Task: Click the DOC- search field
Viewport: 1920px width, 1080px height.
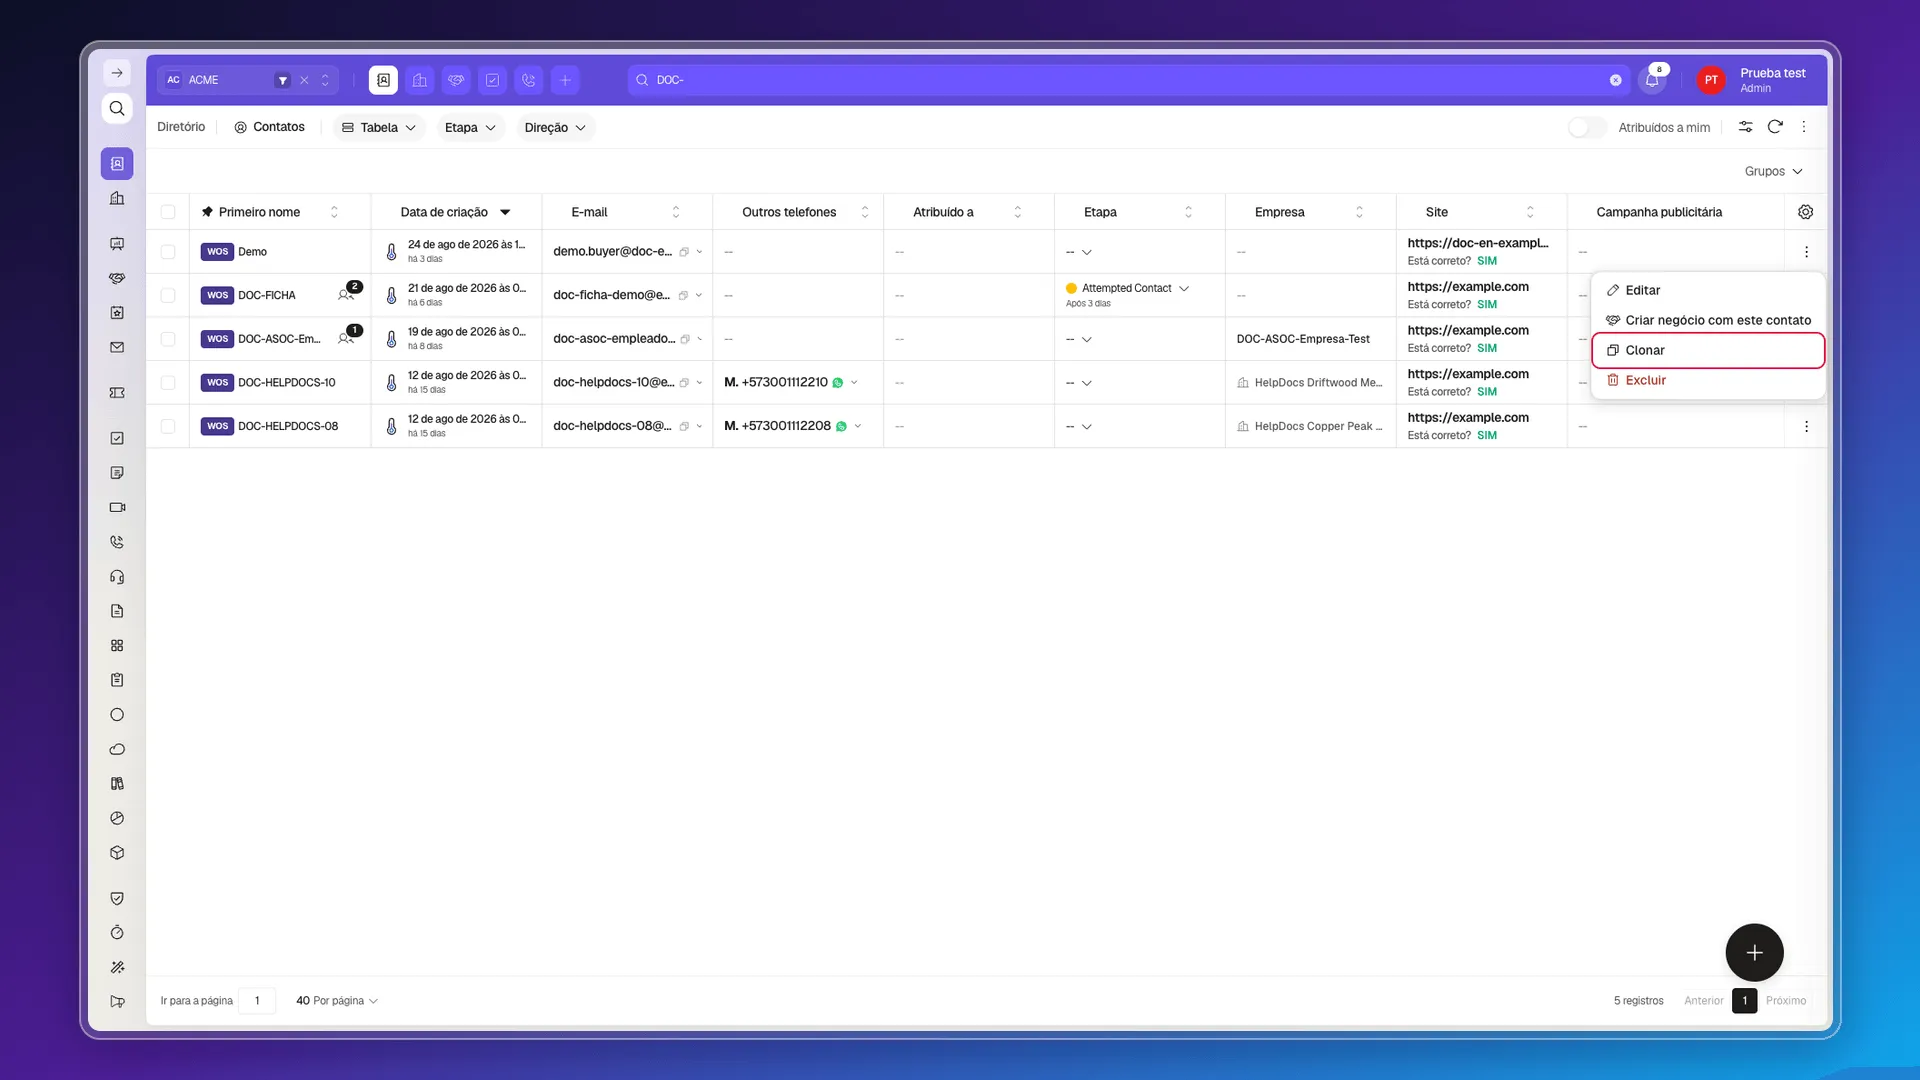Action: click(1127, 80)
